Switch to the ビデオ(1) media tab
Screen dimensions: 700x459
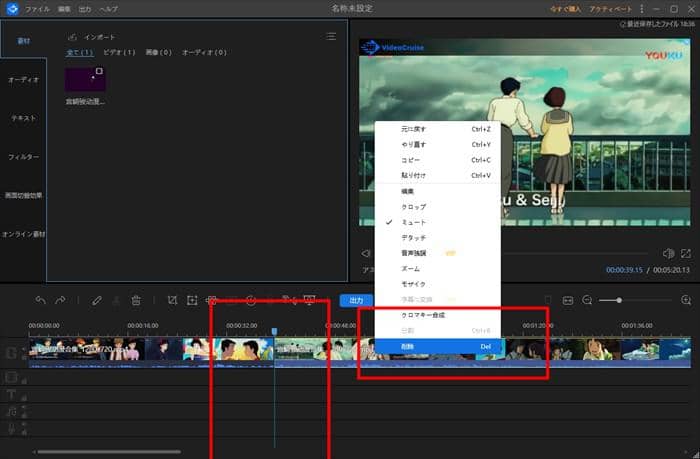[119, 52]
